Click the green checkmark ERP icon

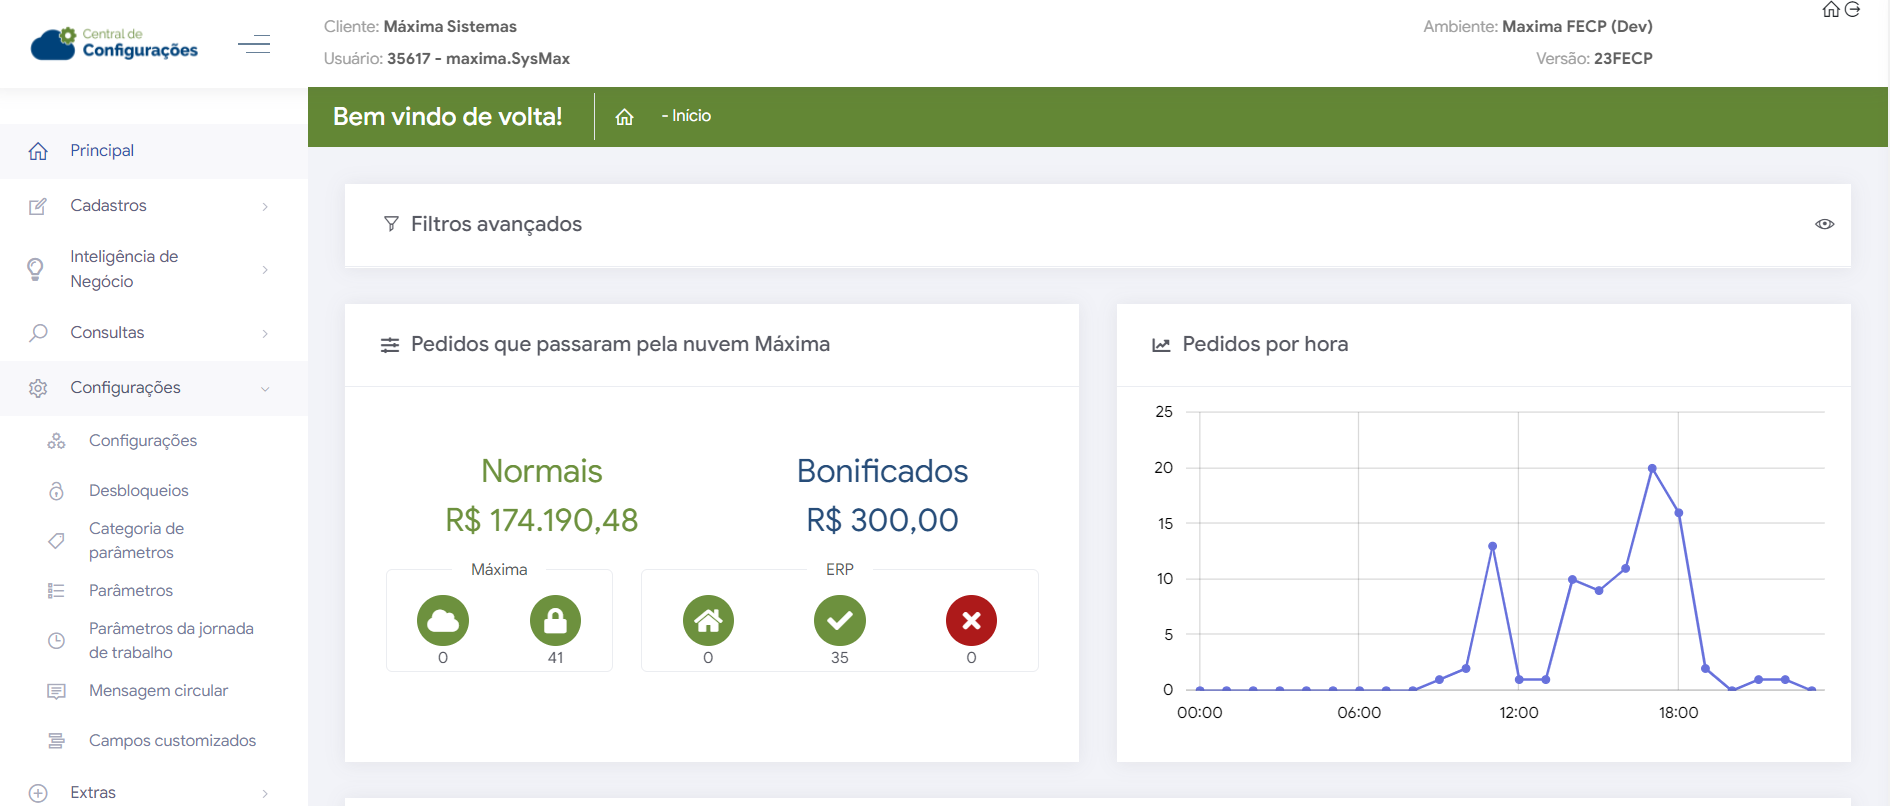click(839, 621)
